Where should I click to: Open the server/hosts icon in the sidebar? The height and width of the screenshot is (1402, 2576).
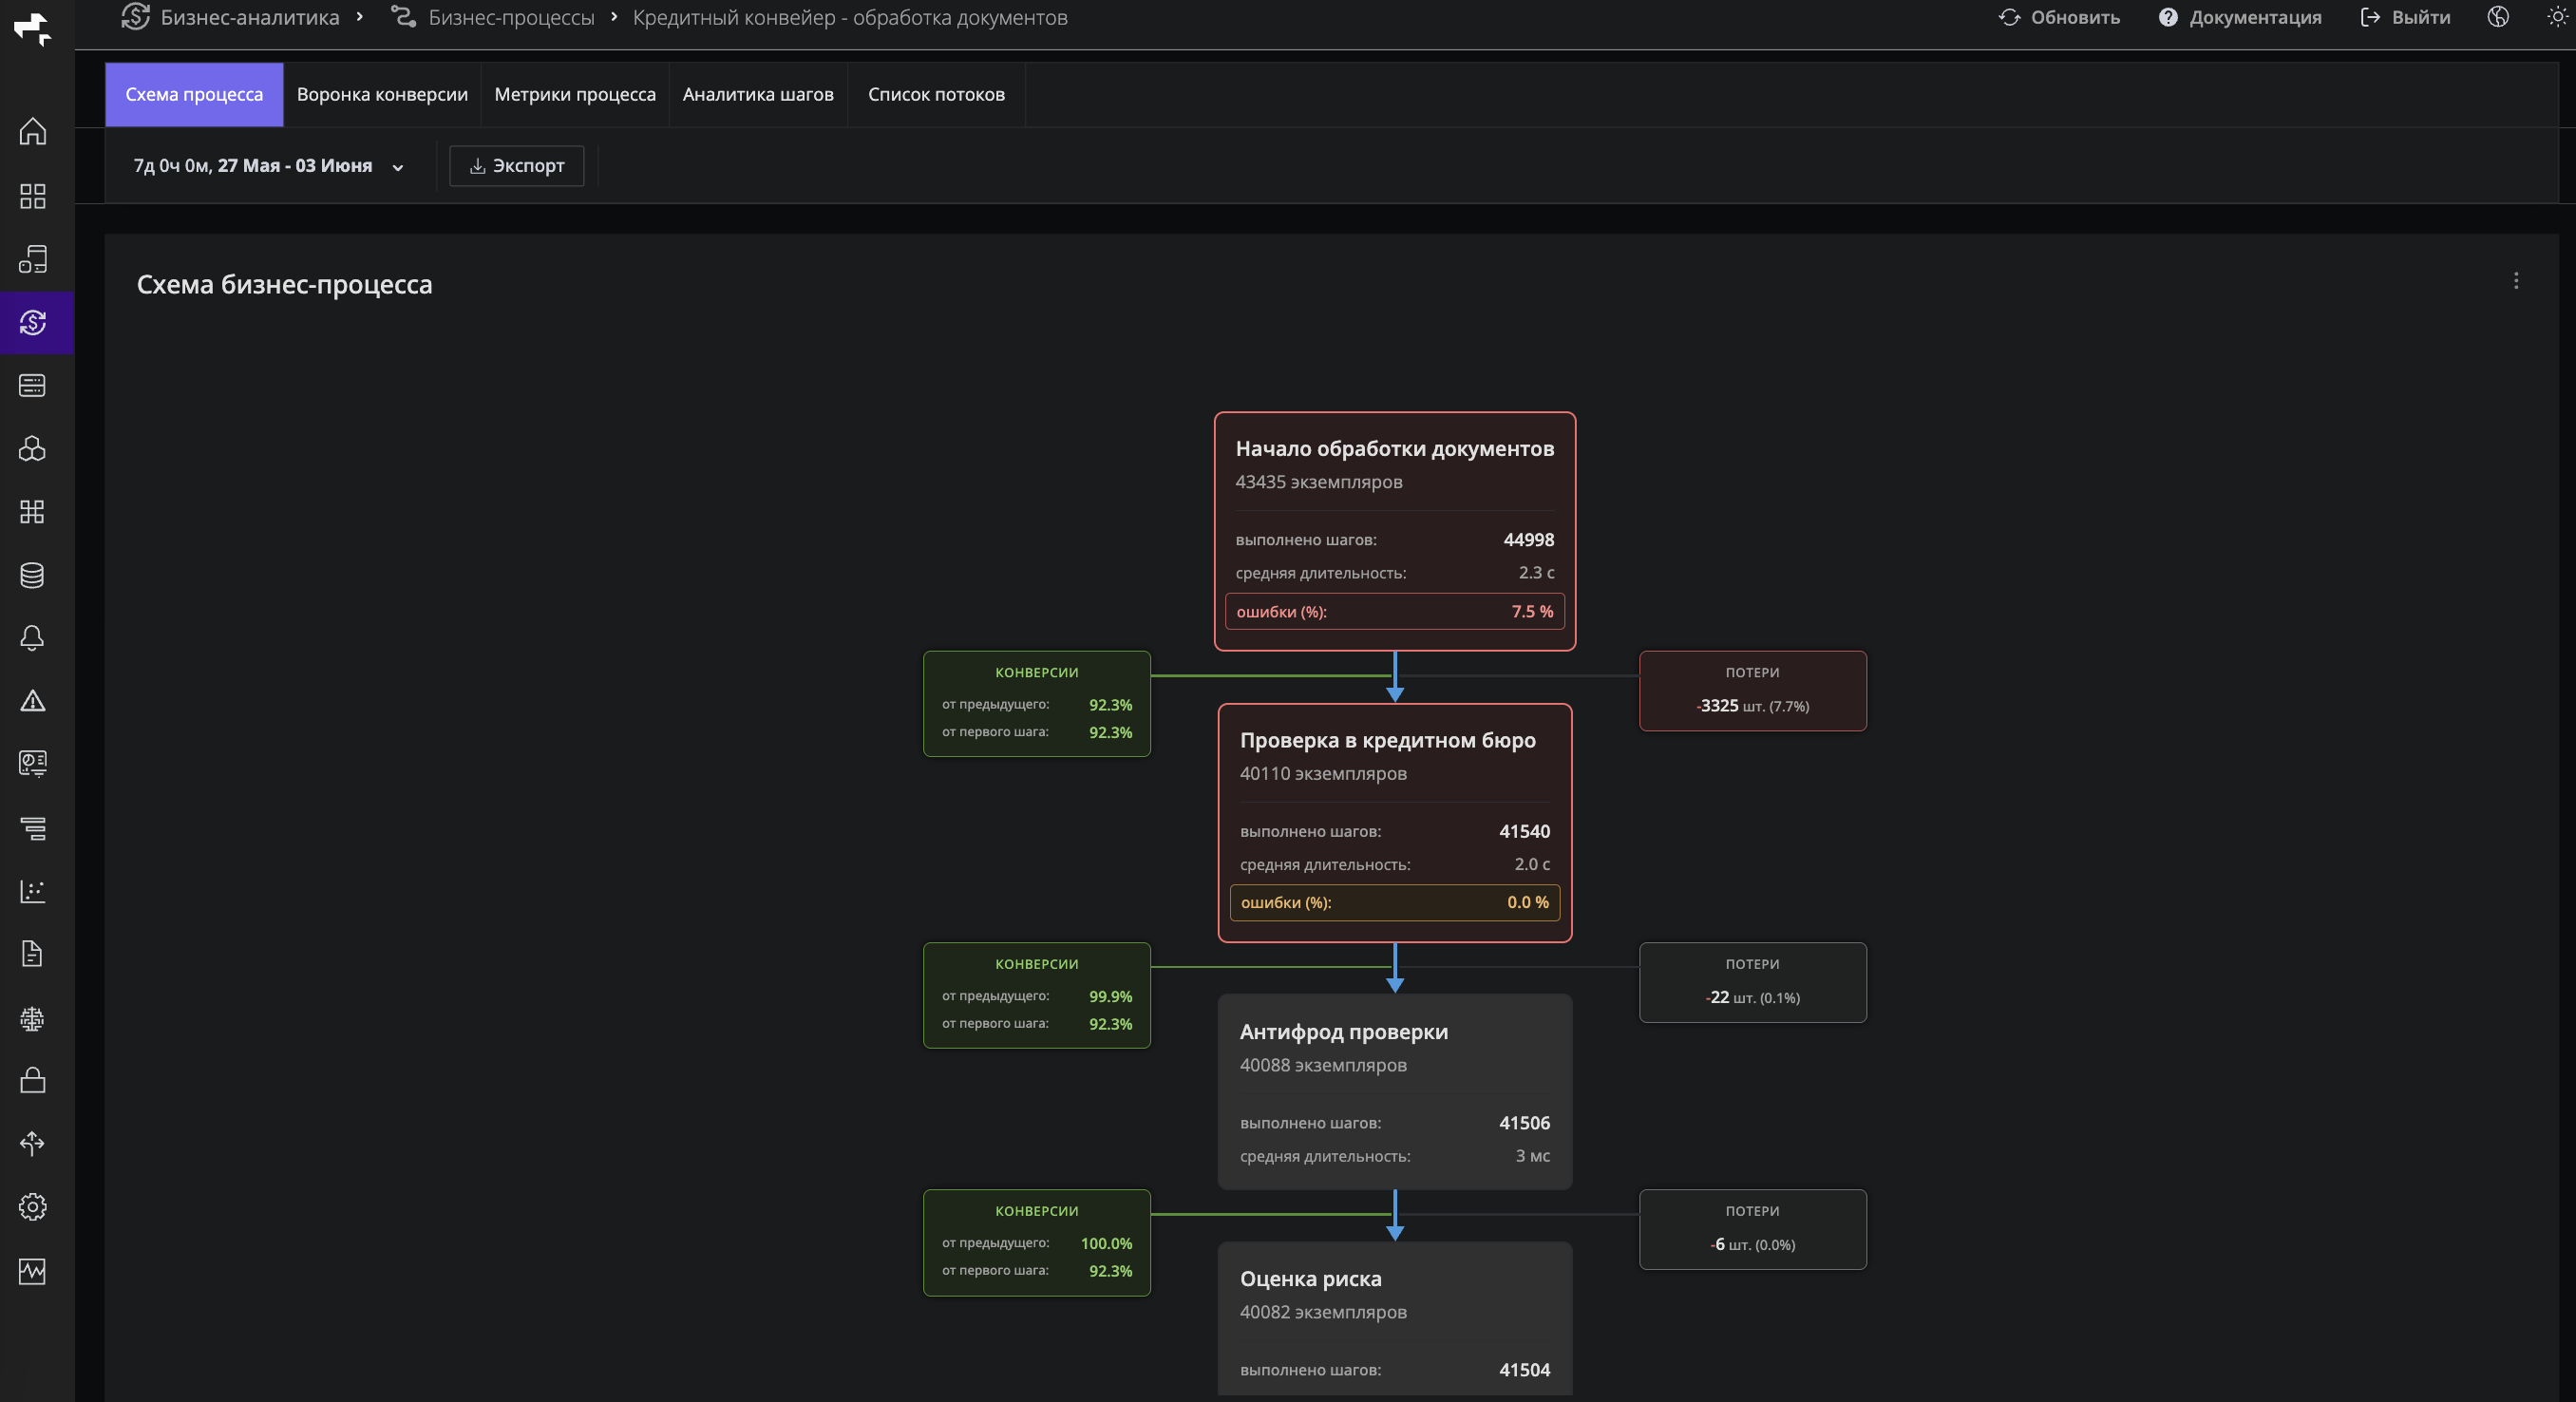(33, 385)
